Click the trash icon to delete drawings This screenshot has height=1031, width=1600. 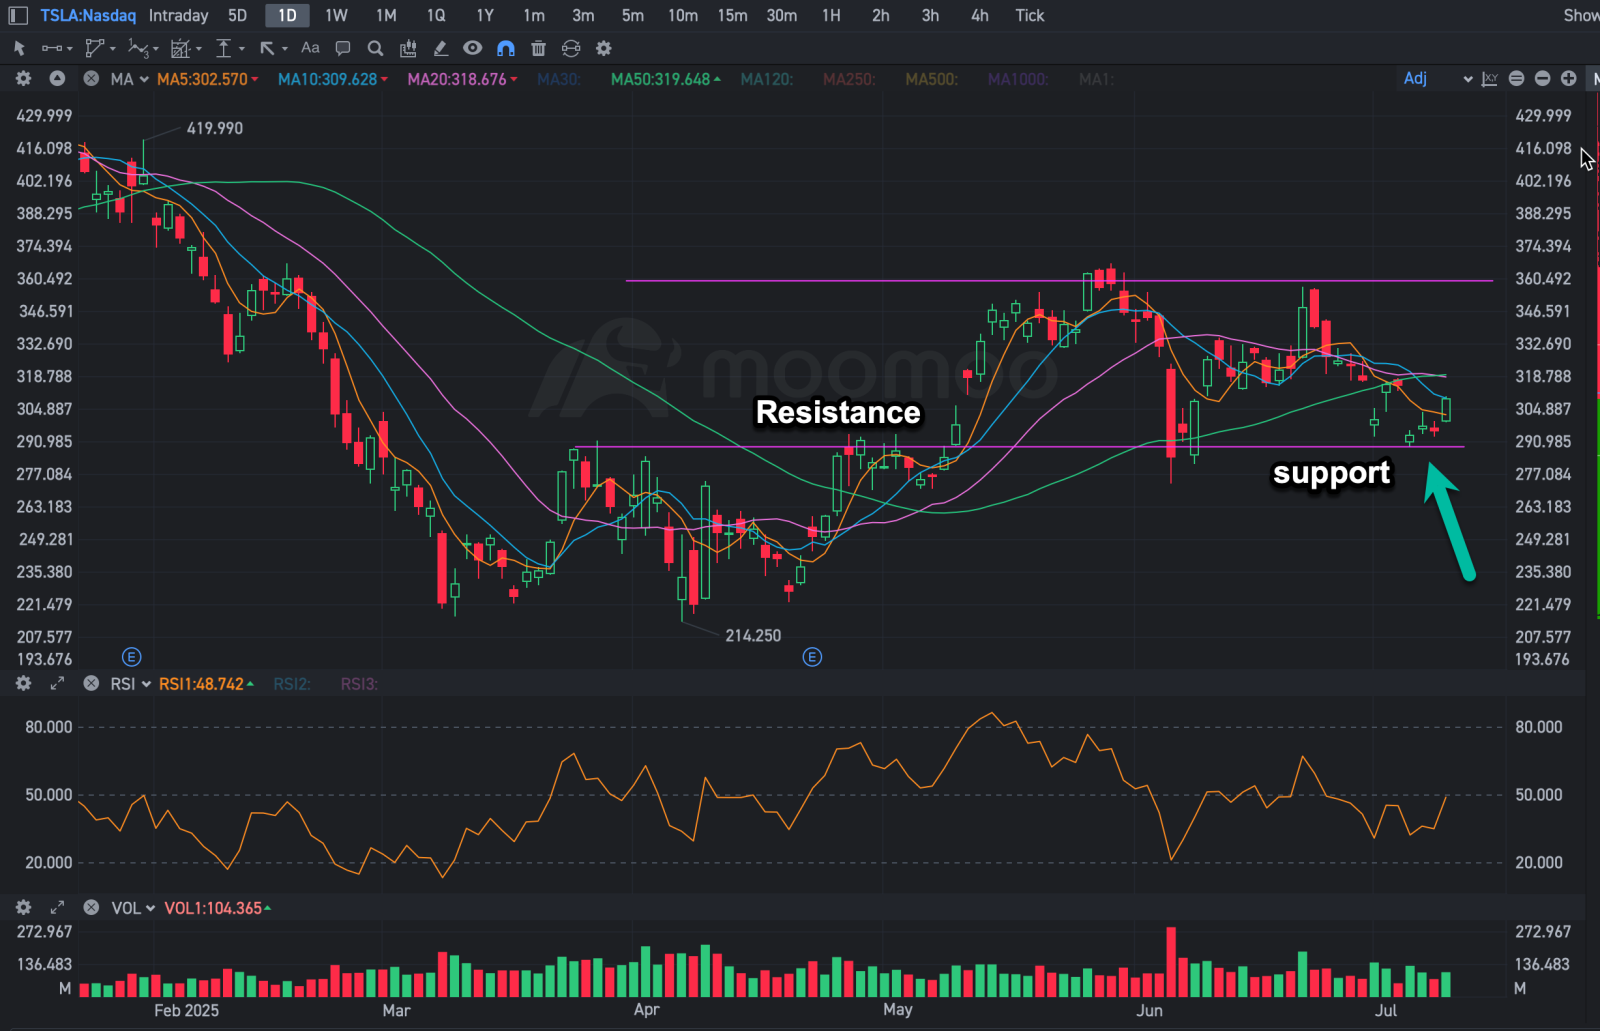point(538,48)
